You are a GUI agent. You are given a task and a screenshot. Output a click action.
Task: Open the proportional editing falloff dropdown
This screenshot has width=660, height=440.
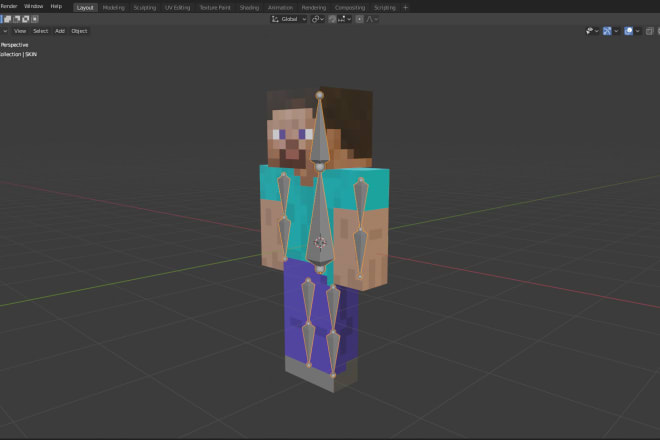coord(372,19)
